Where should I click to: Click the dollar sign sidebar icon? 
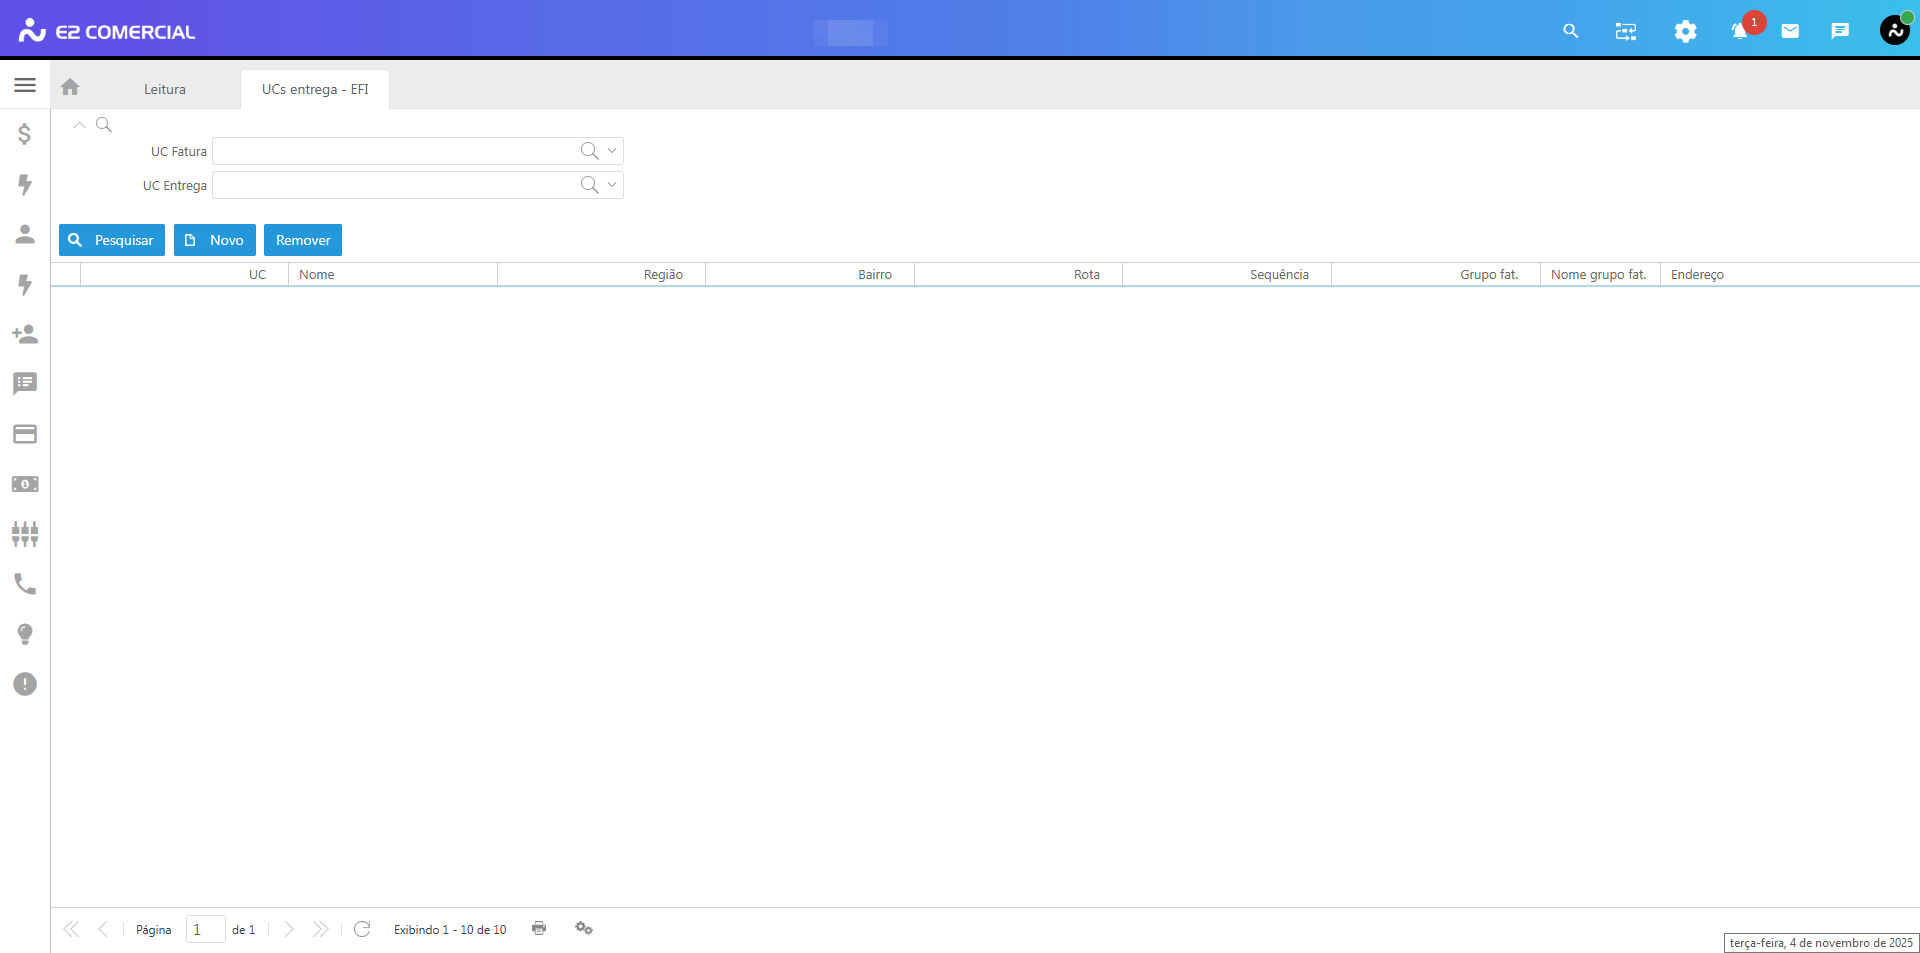tap(25, 134)
